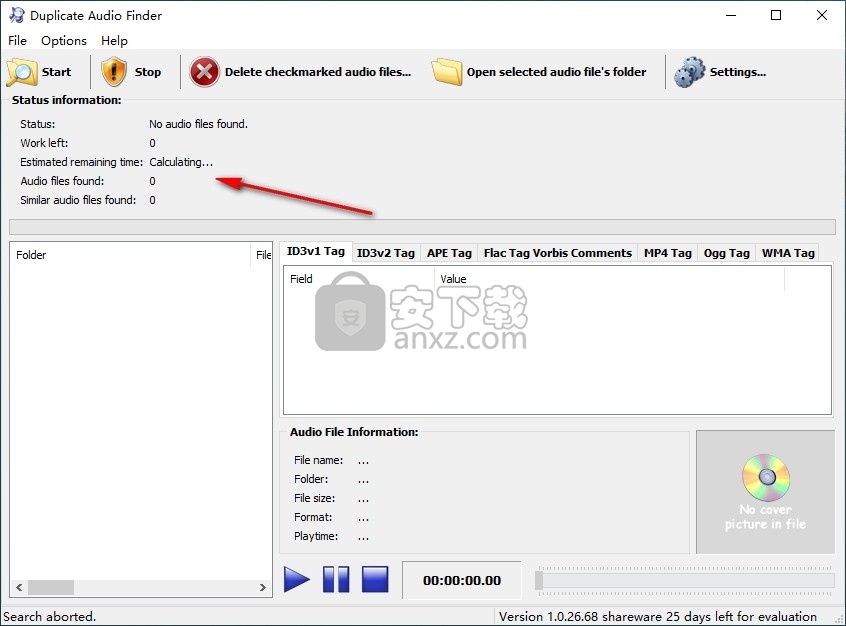Viewport: 846px width, 626px height.
Task: Click the Stop toolbar button label
Action: [x=147, y=72]
